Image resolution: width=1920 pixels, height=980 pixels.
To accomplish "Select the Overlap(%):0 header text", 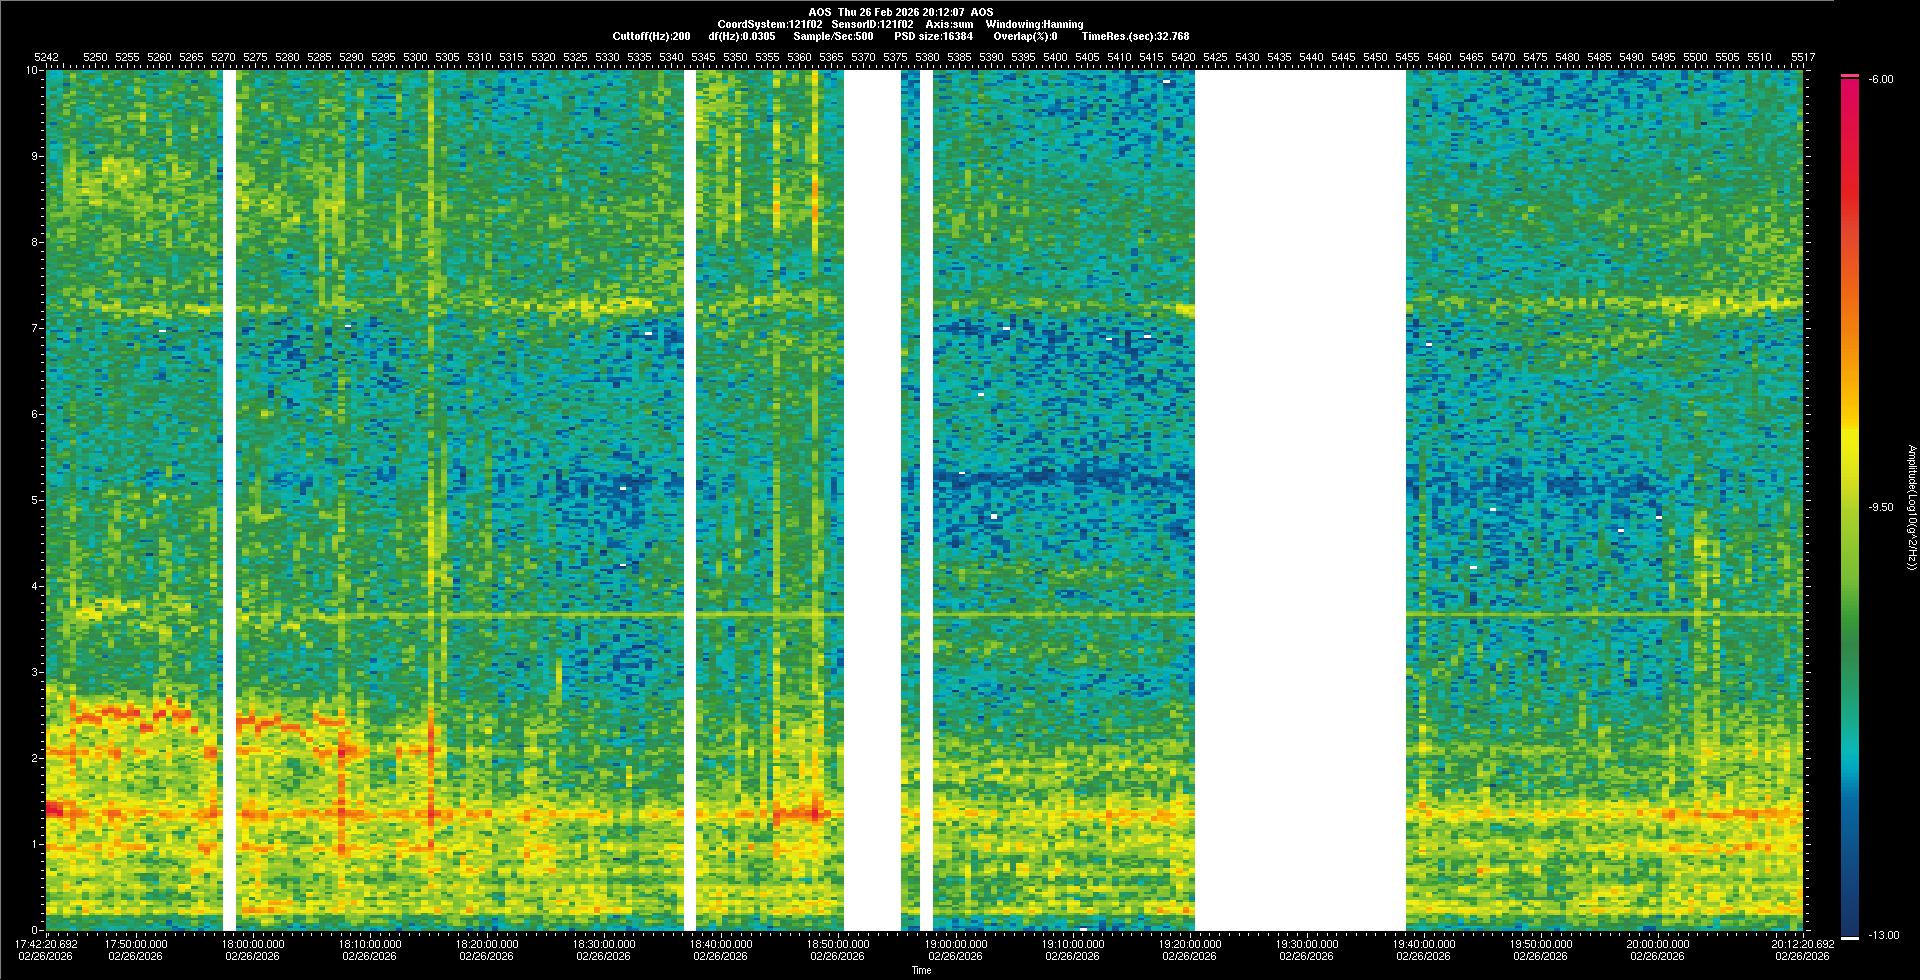I will [x=1026, y=36].
